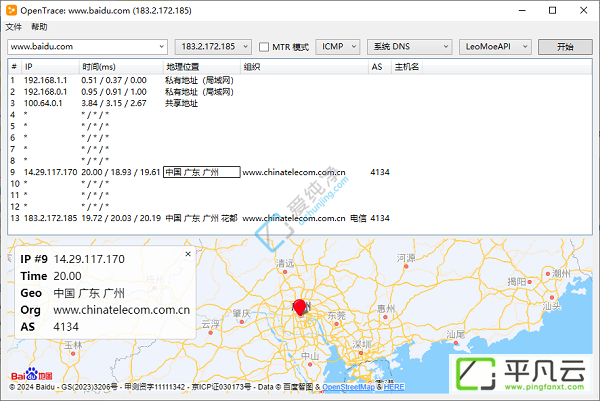This screenshot has width=600, height=401.
Task: Click time cell 20.00 / 18.93 / 19.61
Action: point(121,172)
